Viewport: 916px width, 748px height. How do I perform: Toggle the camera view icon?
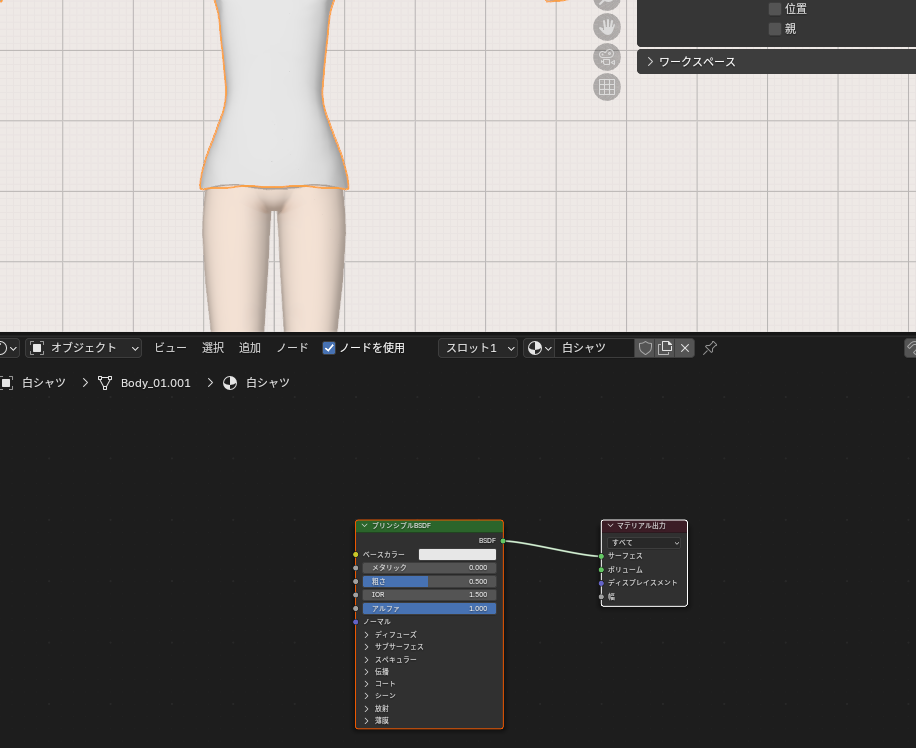coord(606,57)
